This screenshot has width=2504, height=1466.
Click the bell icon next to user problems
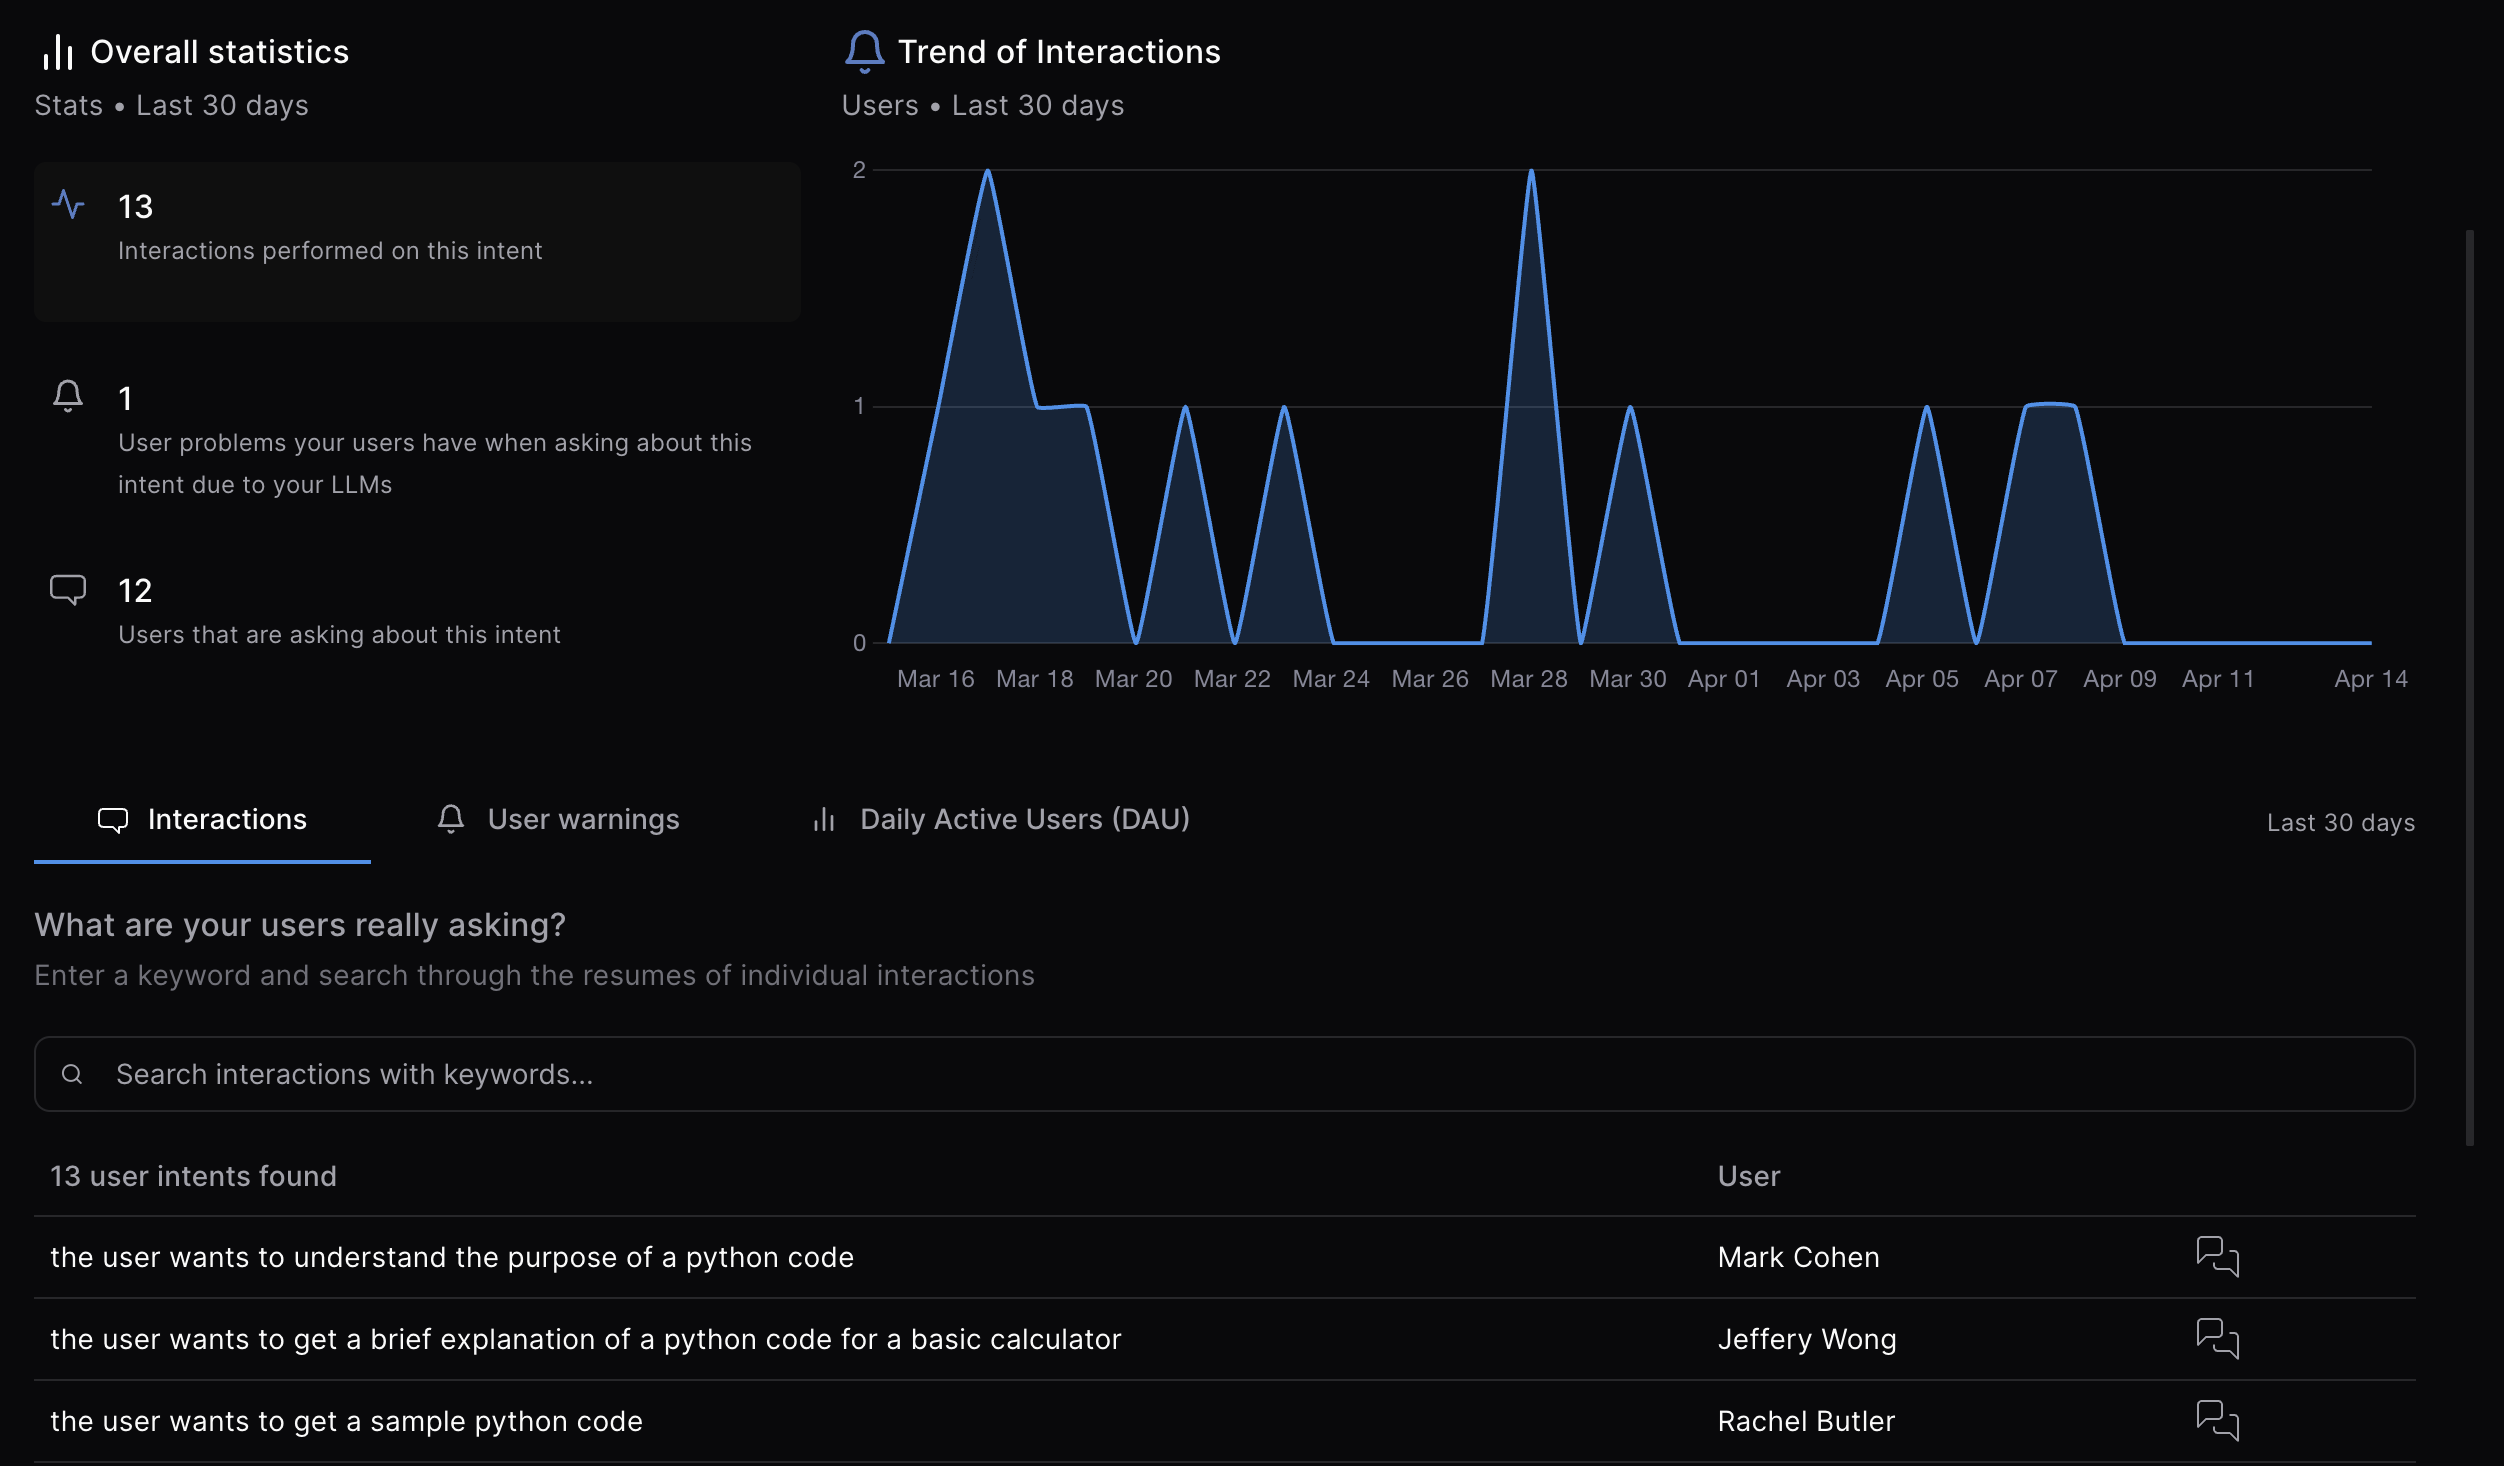68,396
